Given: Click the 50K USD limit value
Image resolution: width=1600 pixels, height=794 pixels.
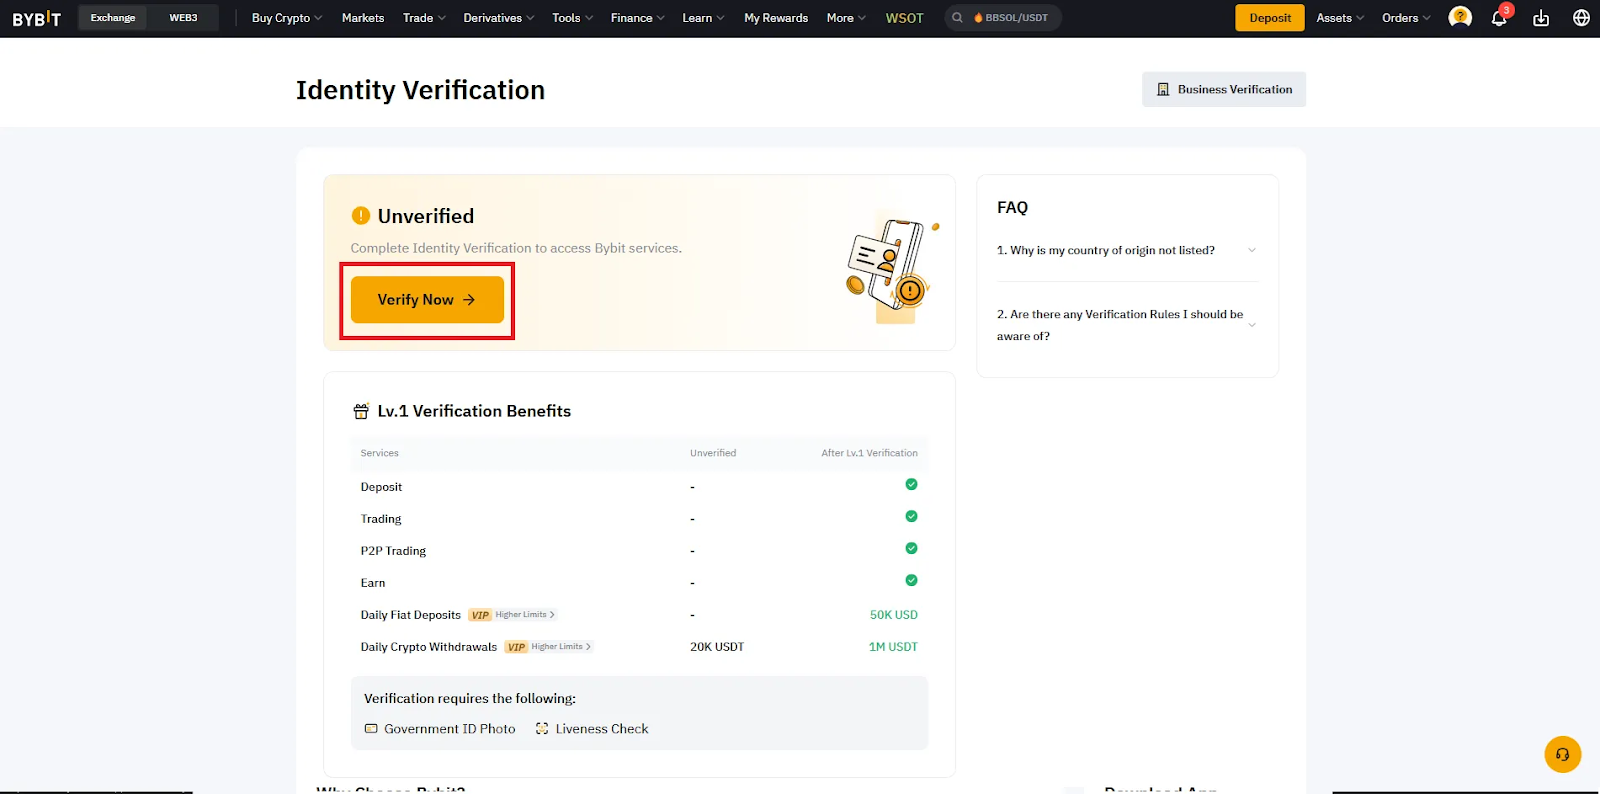Looking at the screenshot, I should (893, 615).
